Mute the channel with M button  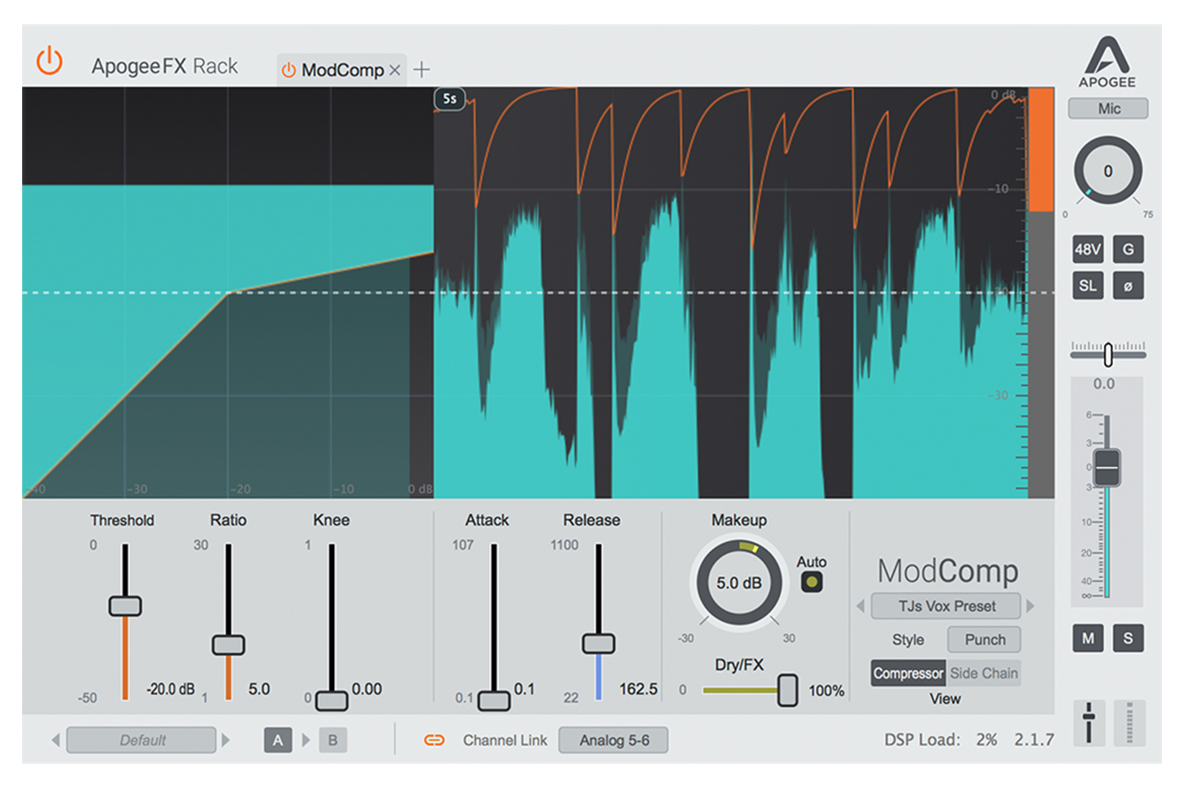(1088, 638)
